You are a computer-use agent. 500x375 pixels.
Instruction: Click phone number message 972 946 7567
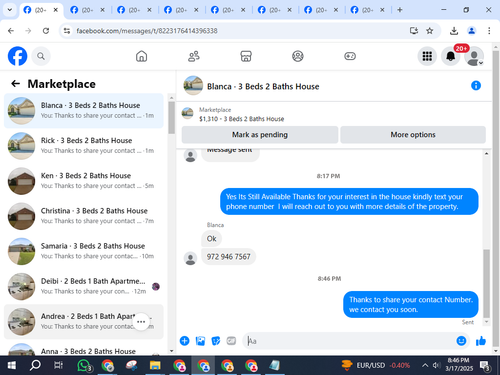click(x=228, y=257)
